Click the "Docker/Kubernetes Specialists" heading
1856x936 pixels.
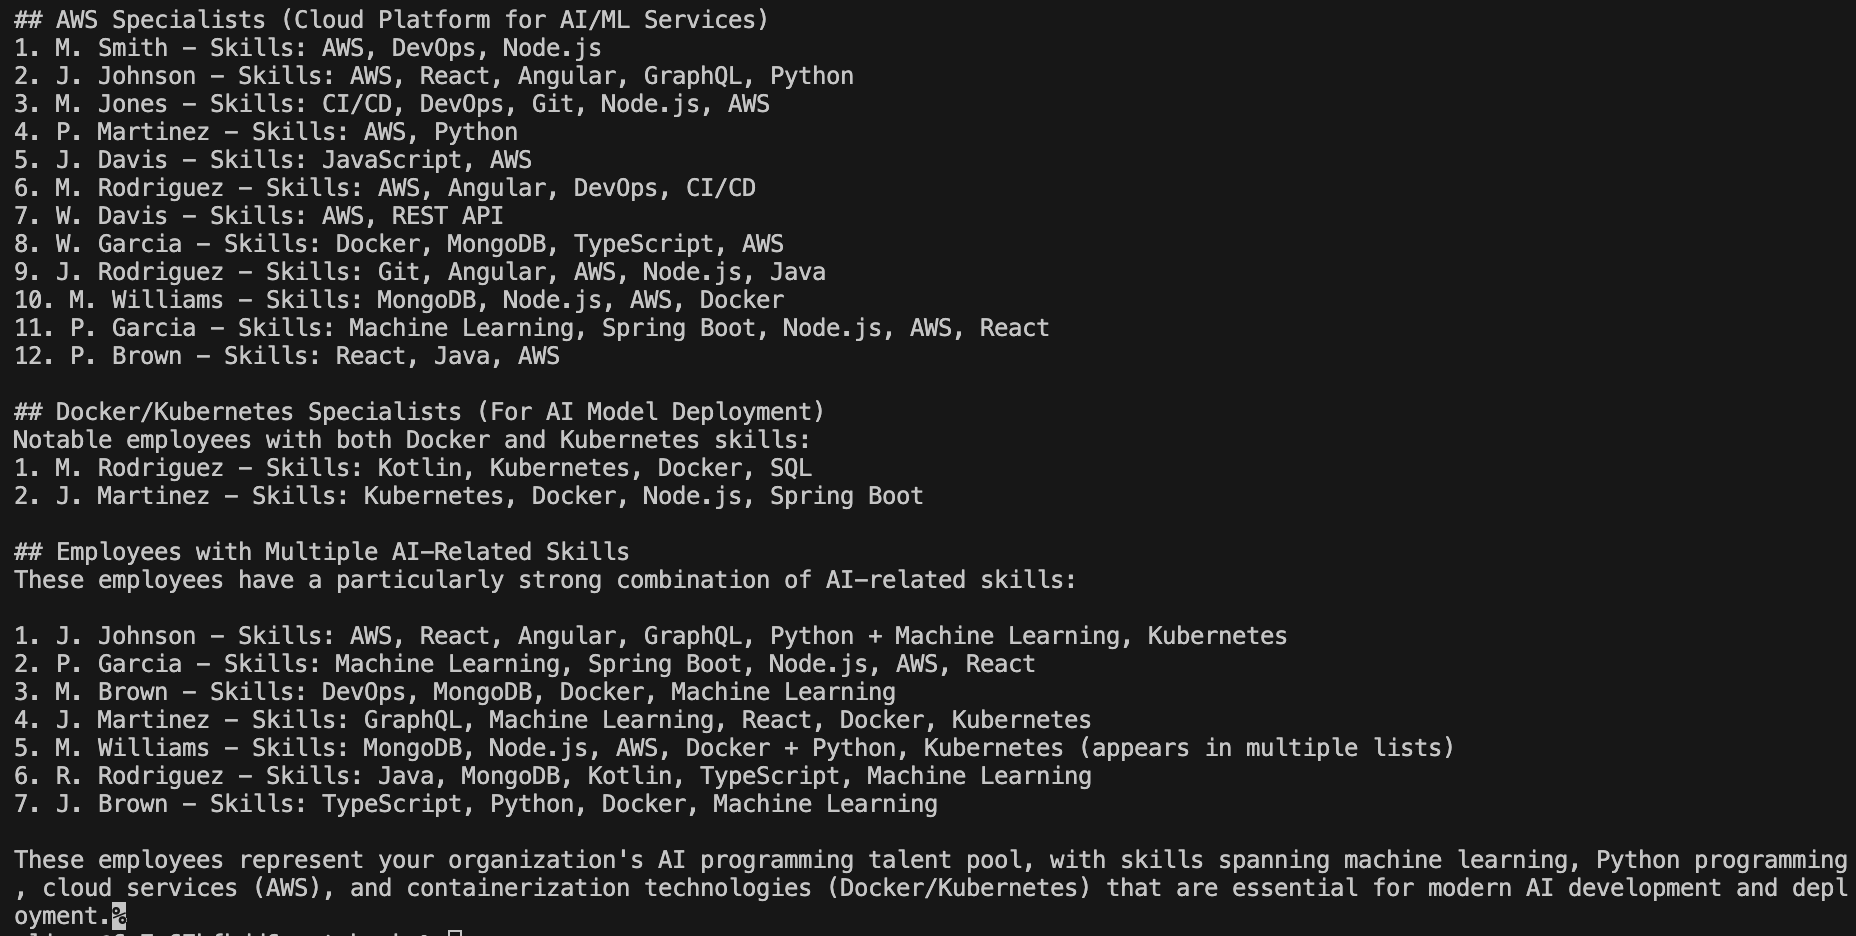click(418, 412)
